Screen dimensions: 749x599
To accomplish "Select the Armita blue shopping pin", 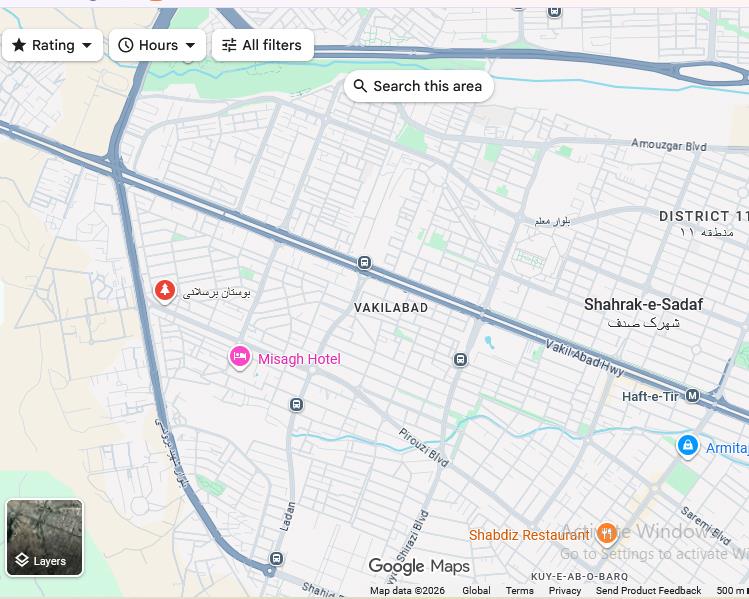I will [x=687, y=447].
